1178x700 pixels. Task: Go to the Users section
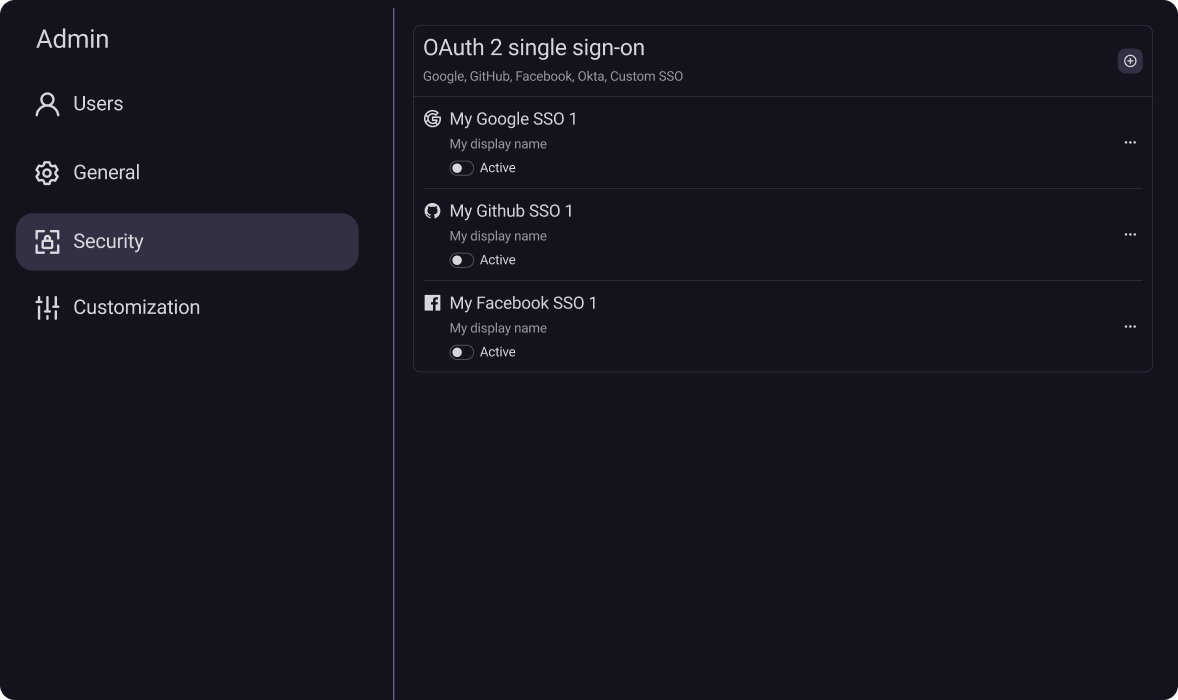click(x=98, y=104)
